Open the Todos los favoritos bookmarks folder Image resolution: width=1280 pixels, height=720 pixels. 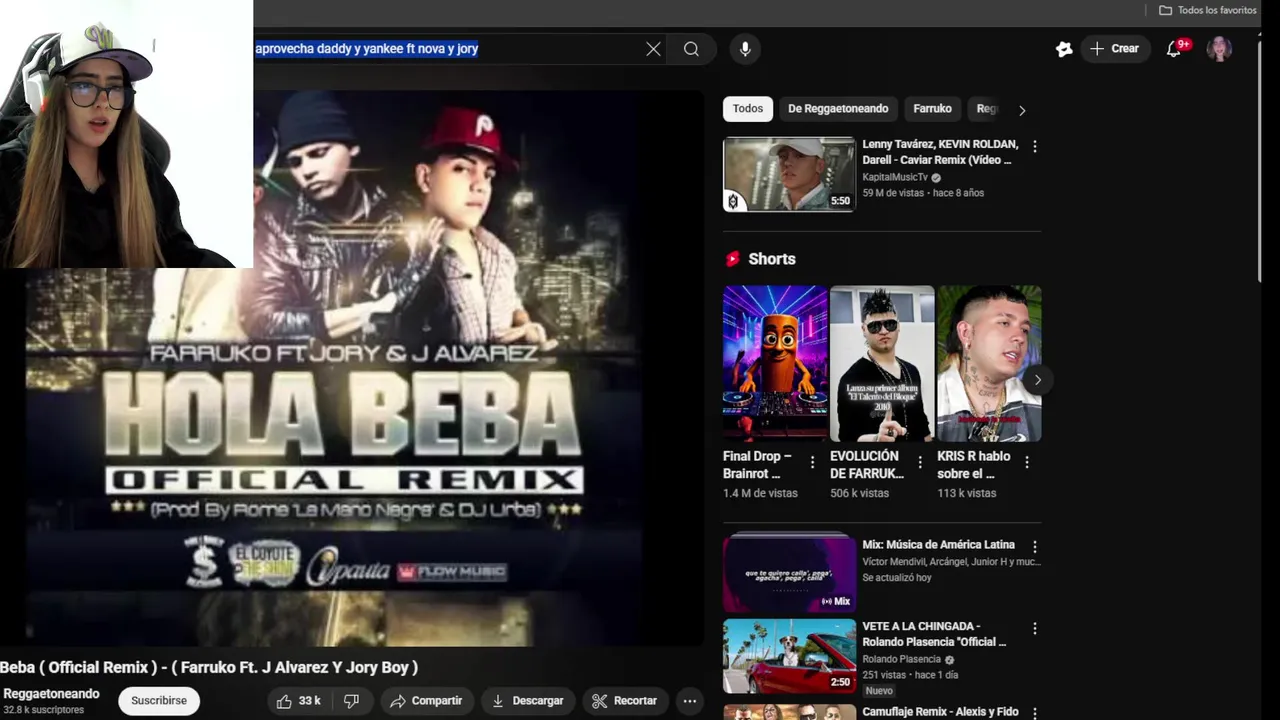[1207, 10]
